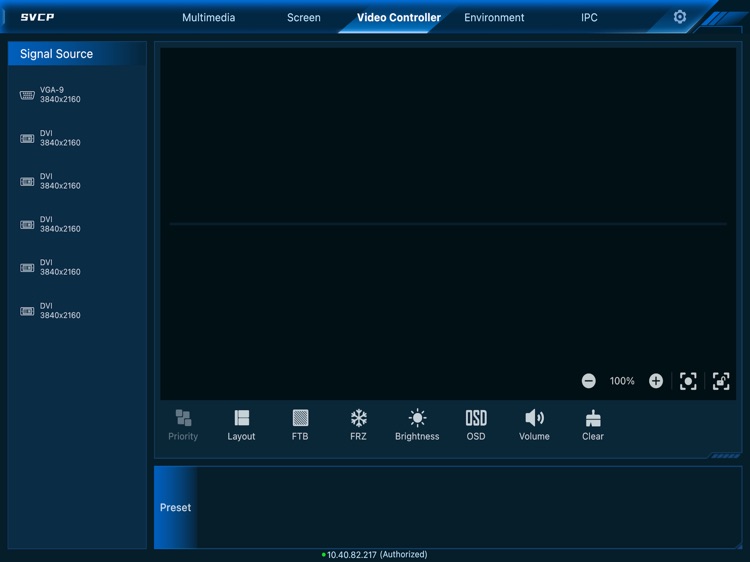Zoom in with the plus icon
The image size is (750, 562).
pos(656,381)
